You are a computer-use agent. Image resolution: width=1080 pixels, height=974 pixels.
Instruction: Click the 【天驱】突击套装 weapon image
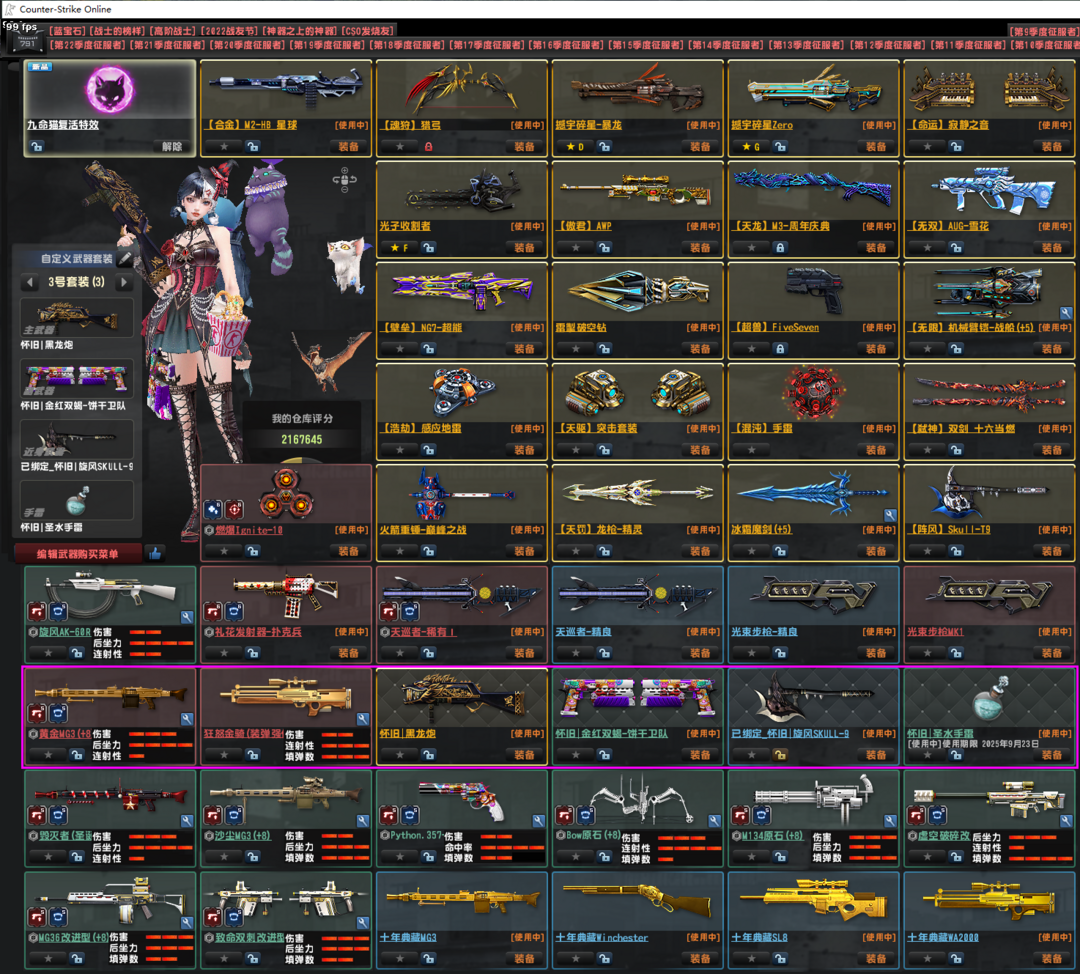tap(637, 393)
